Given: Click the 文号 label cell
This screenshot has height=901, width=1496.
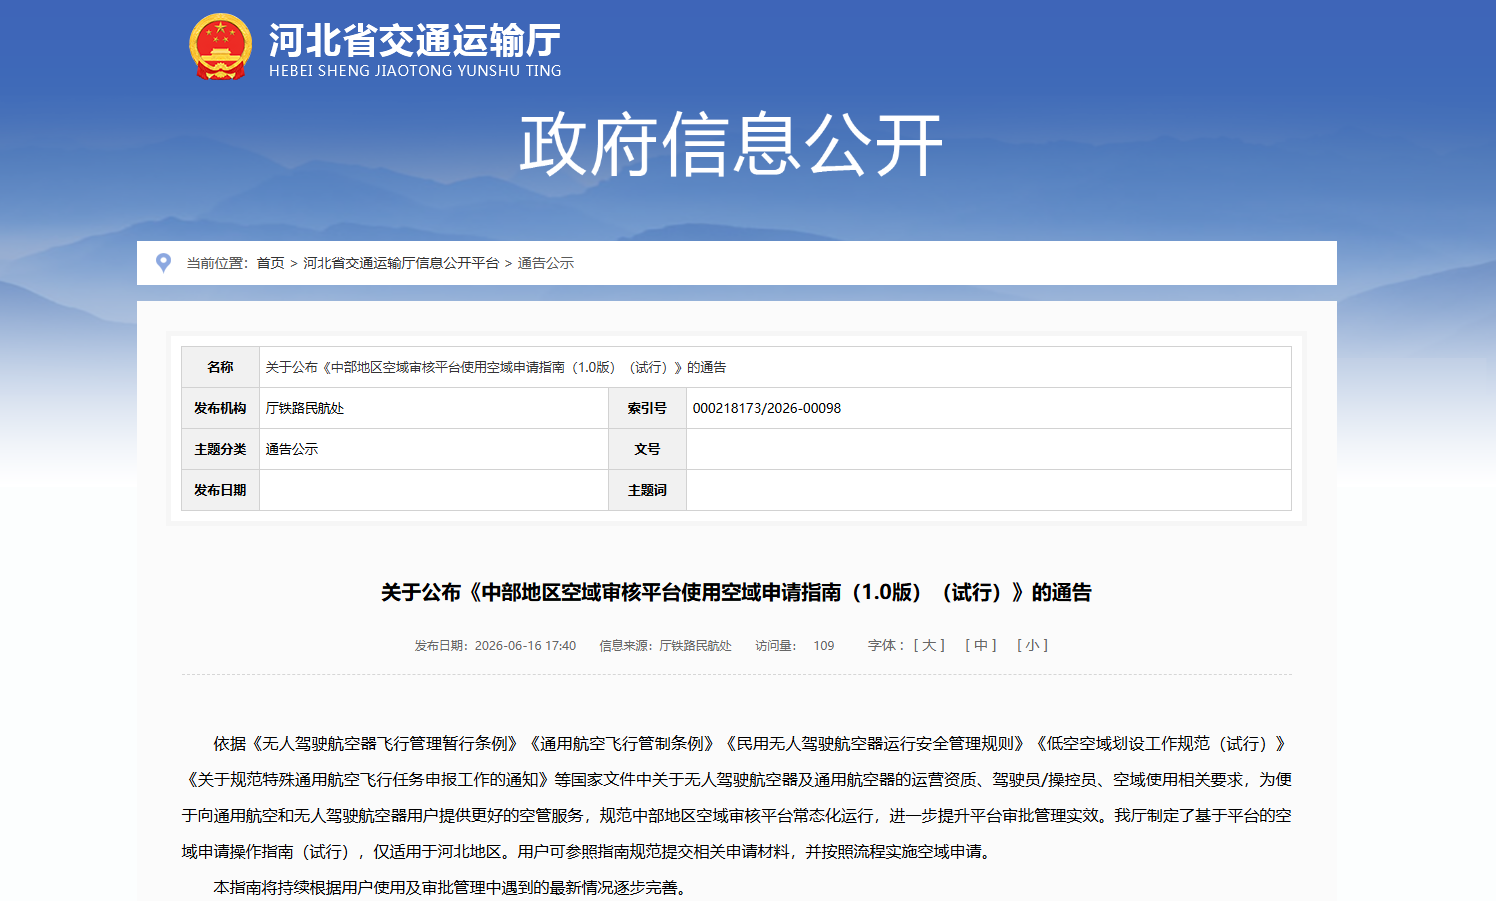Looking at the screenshot, I should pos(647,449).
